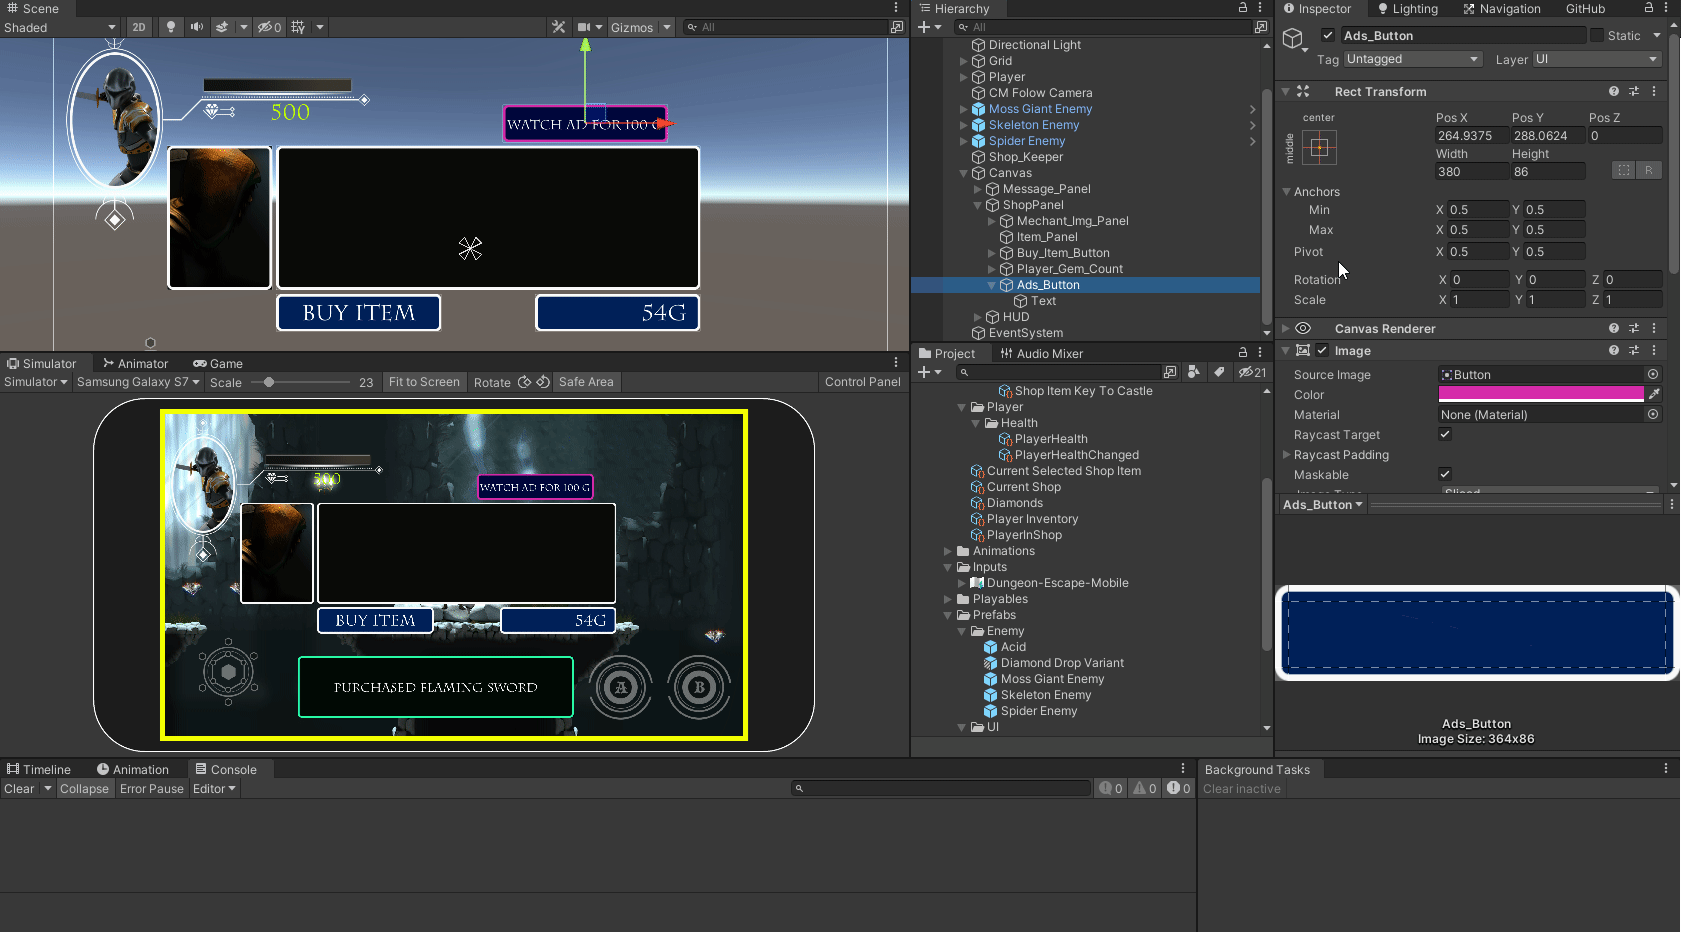Viewport: 1681px width, 932px height.
Task: Open the Skeleton Enemy prefab arrow
Action: click(1252, 125)
